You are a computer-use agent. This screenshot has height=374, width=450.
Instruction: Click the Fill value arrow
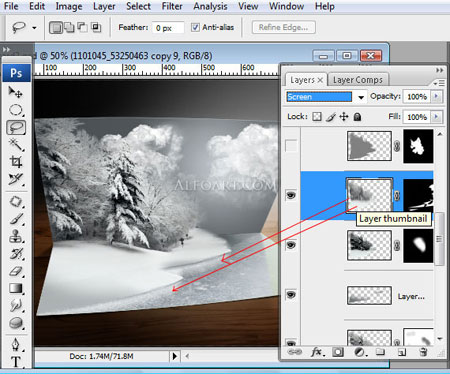point(436,117)
